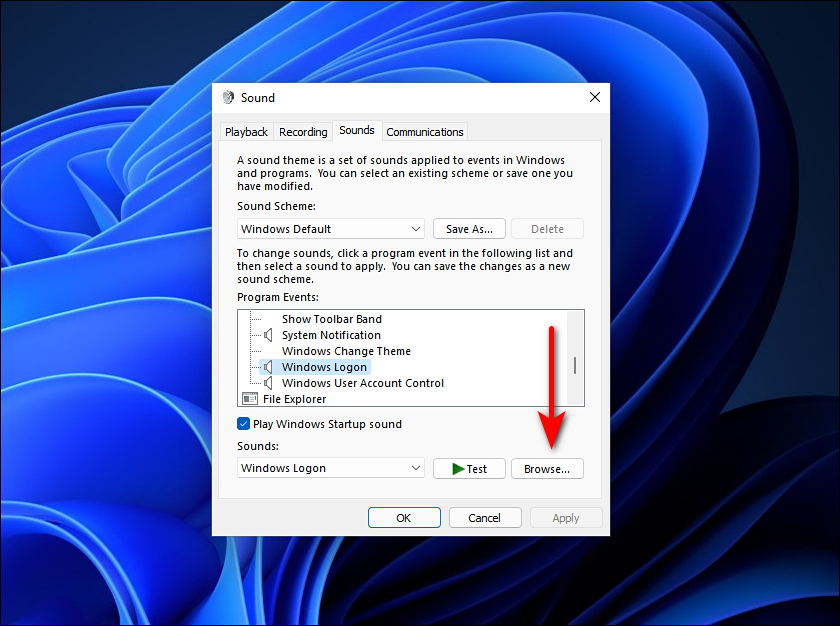
Task: Open the Sound Scheme dropdown
Action: pyautogui.click(x=331, y=229)
